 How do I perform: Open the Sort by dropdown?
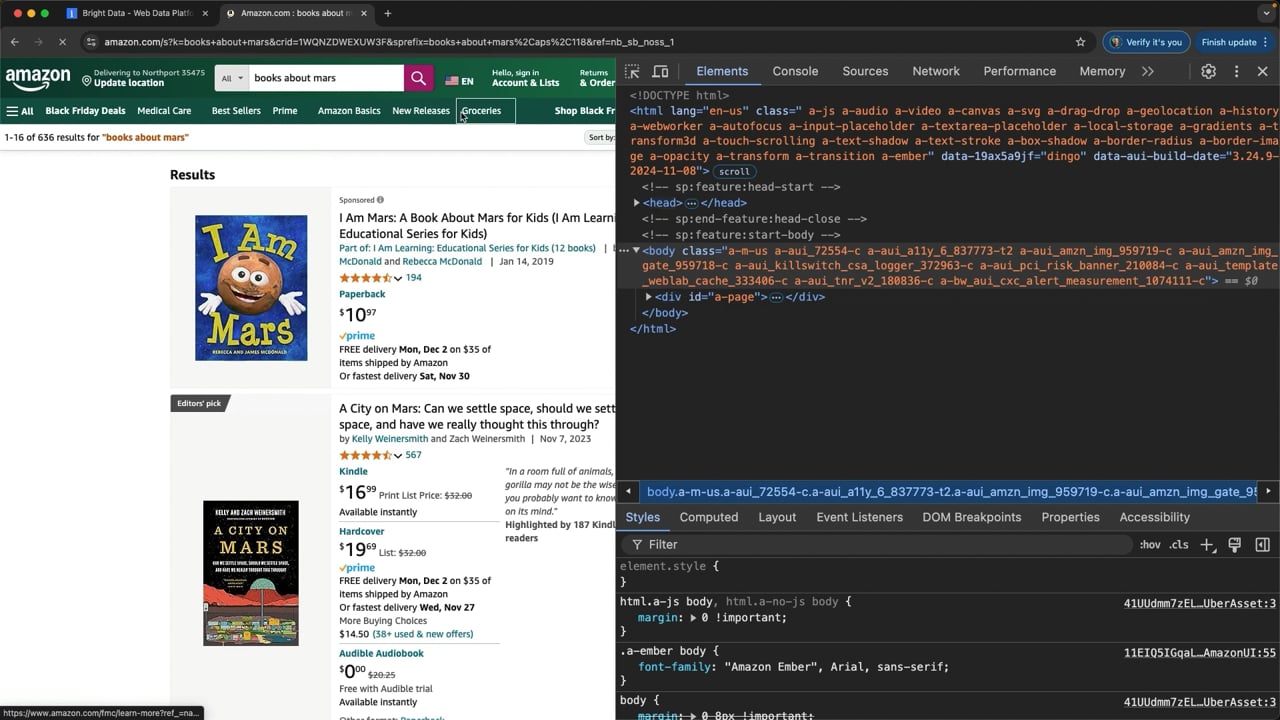[601, 137]
